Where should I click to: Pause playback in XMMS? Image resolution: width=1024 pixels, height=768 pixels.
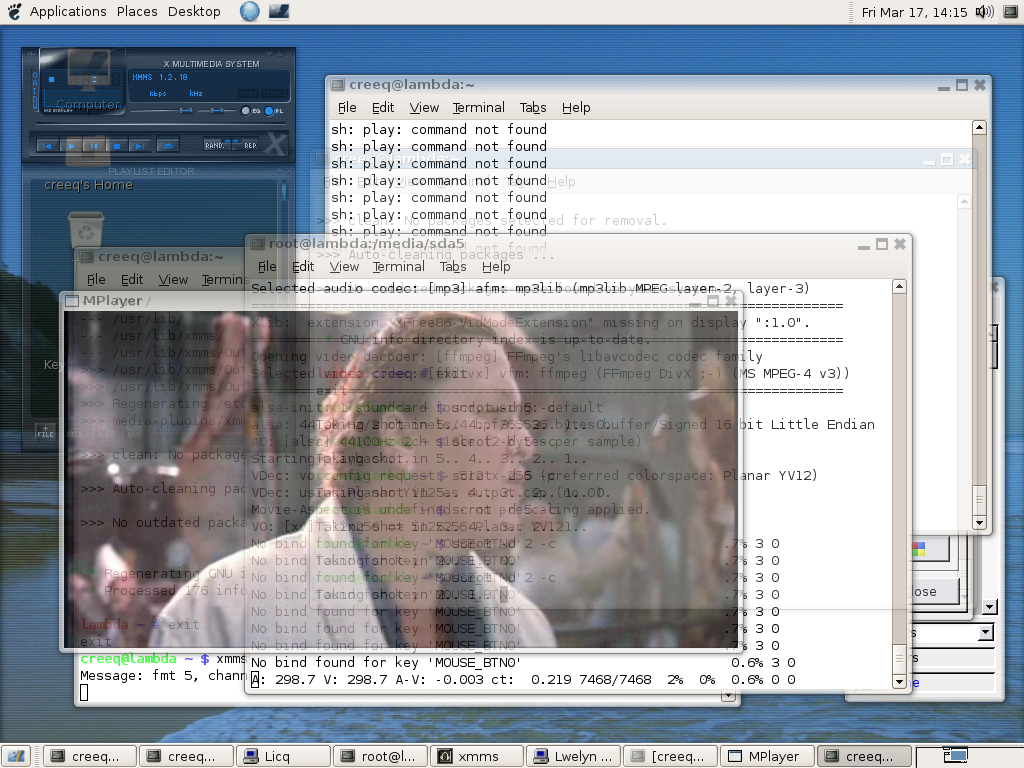pos(94,146)
